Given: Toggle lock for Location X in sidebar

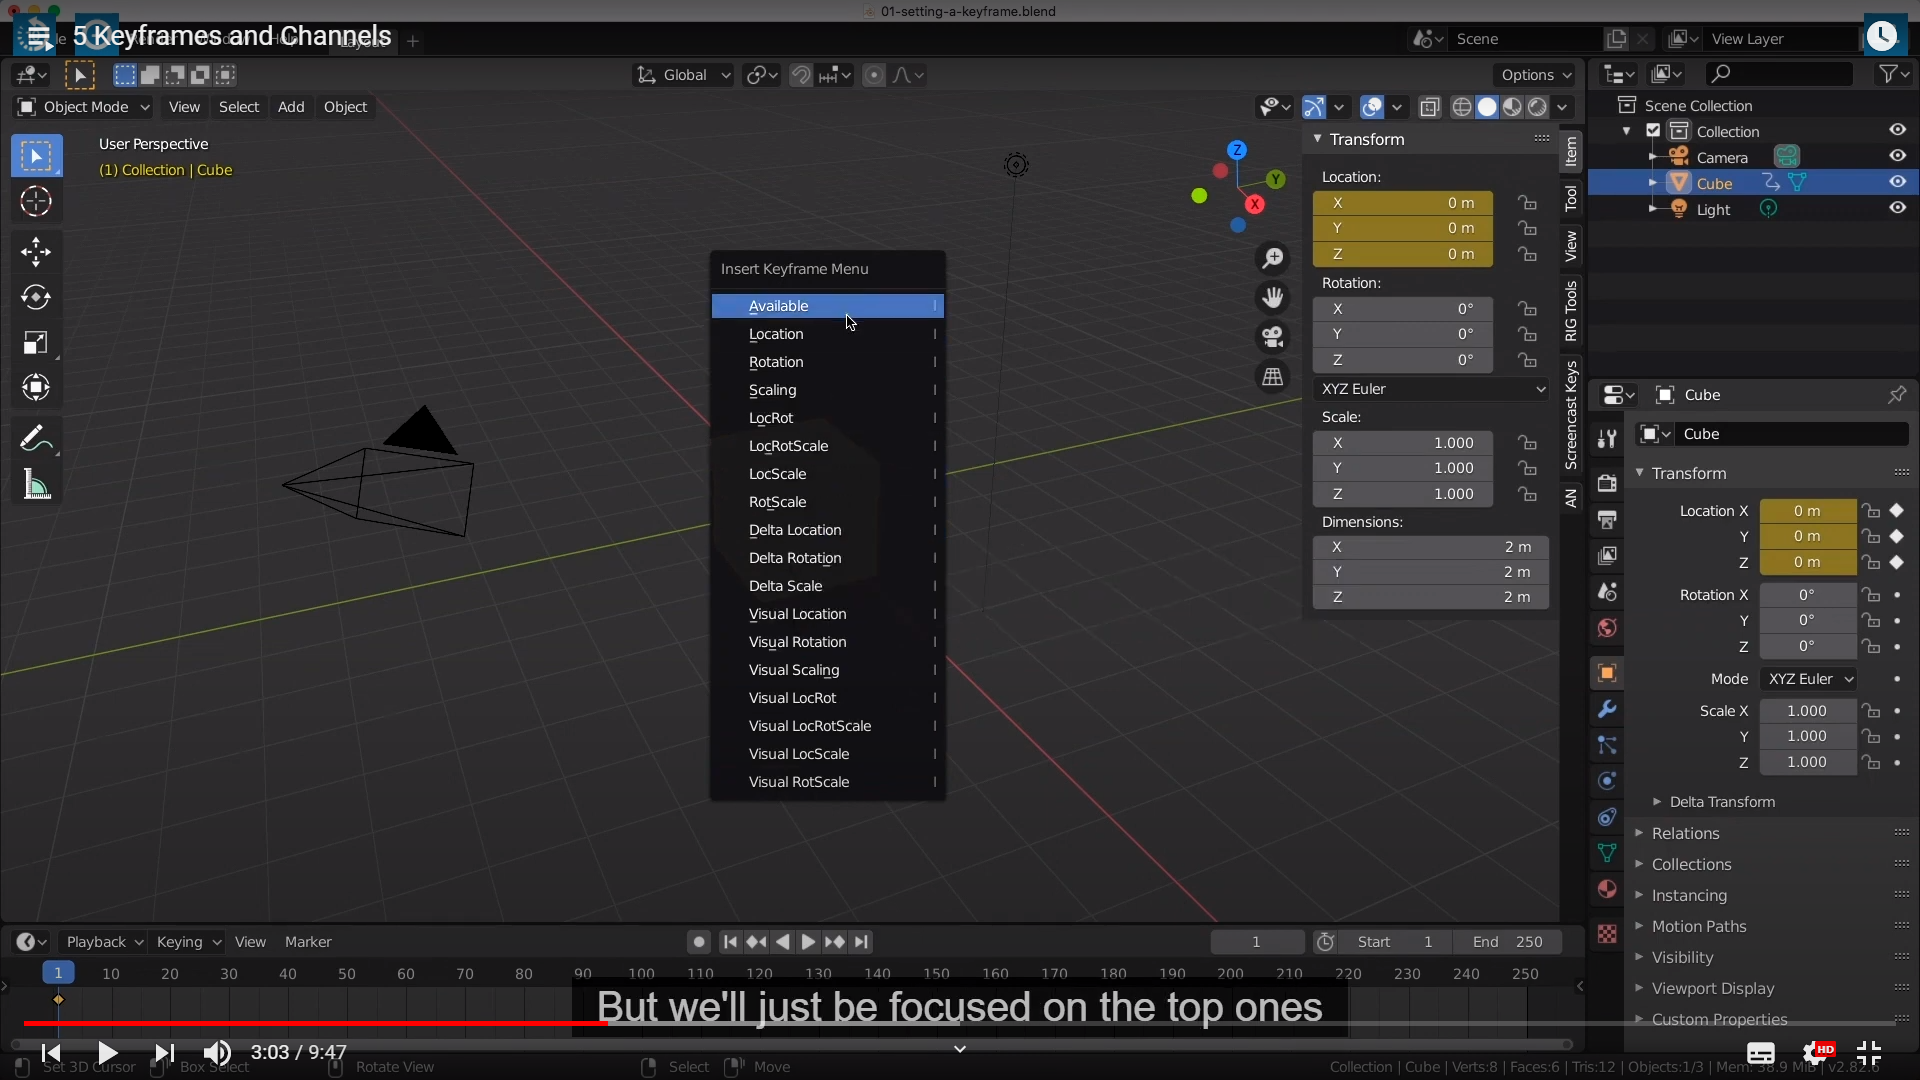Looking at the screenshot, I should (x=1527, y=203).
